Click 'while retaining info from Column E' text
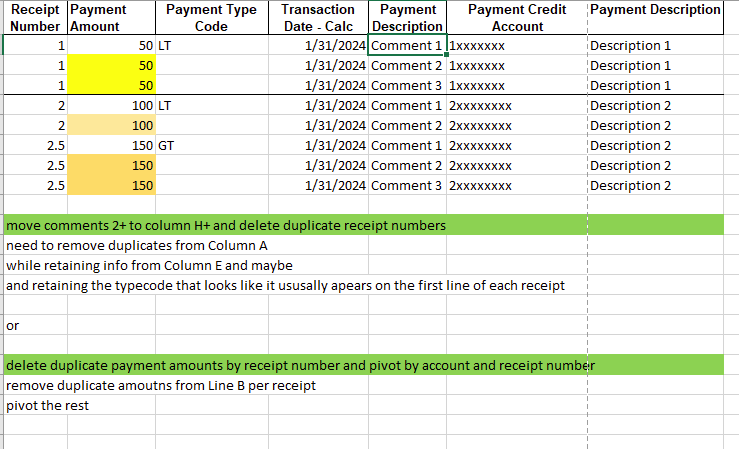 [149, 265]
